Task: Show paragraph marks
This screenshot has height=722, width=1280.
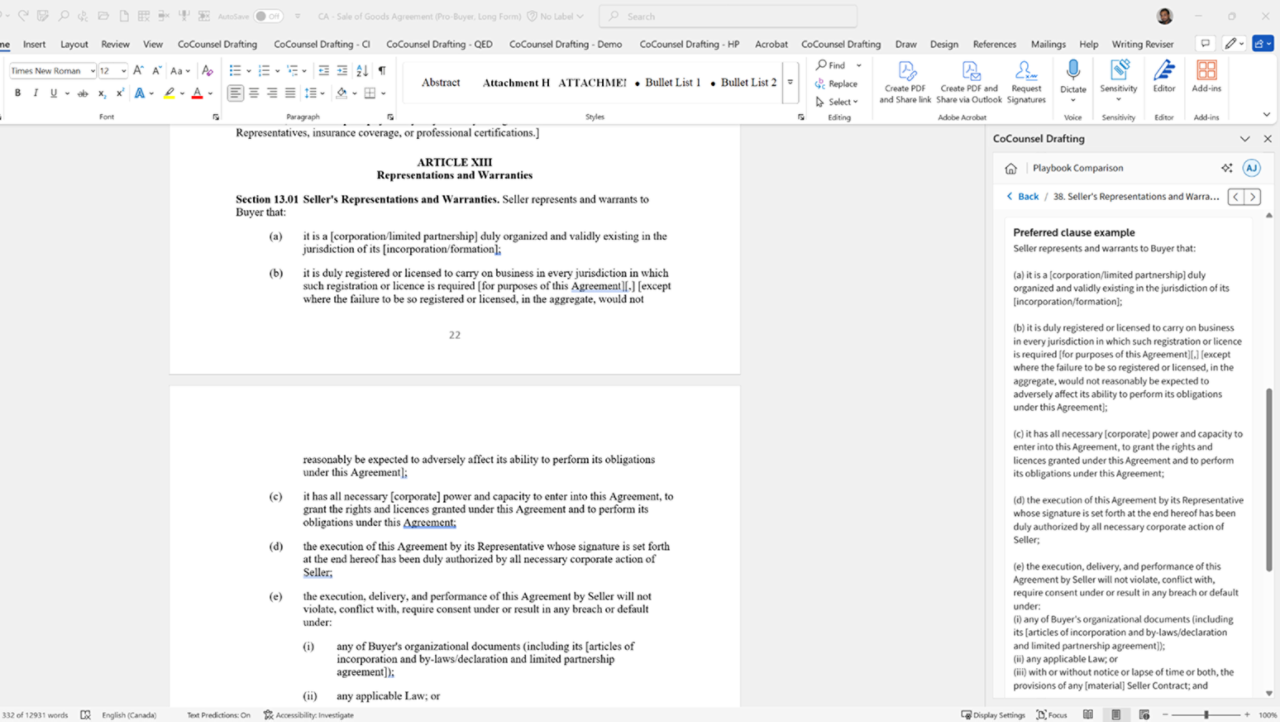Action: 381,71
